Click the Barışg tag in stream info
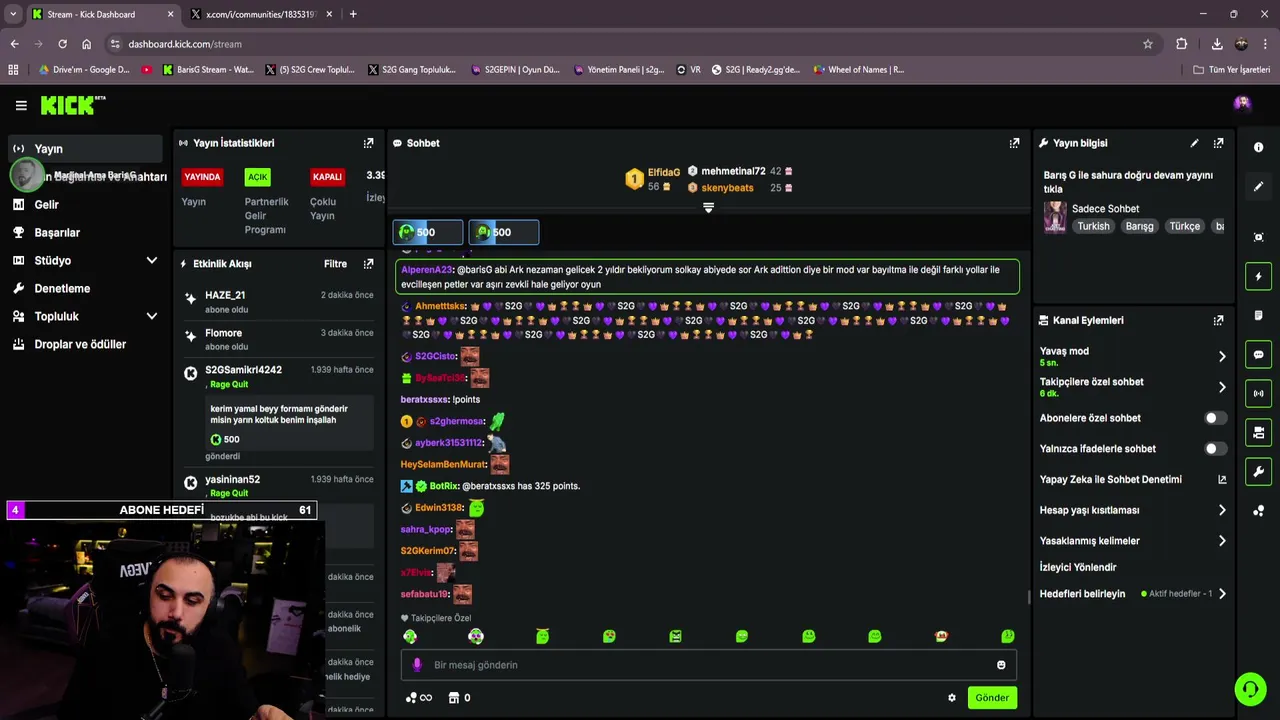 (x=1139, y=226)
